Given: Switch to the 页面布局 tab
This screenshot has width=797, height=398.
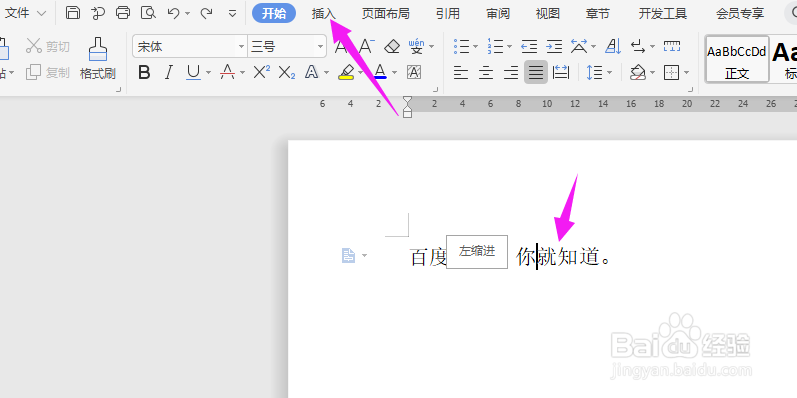Looking at the screenshot, I should (386, 14).
